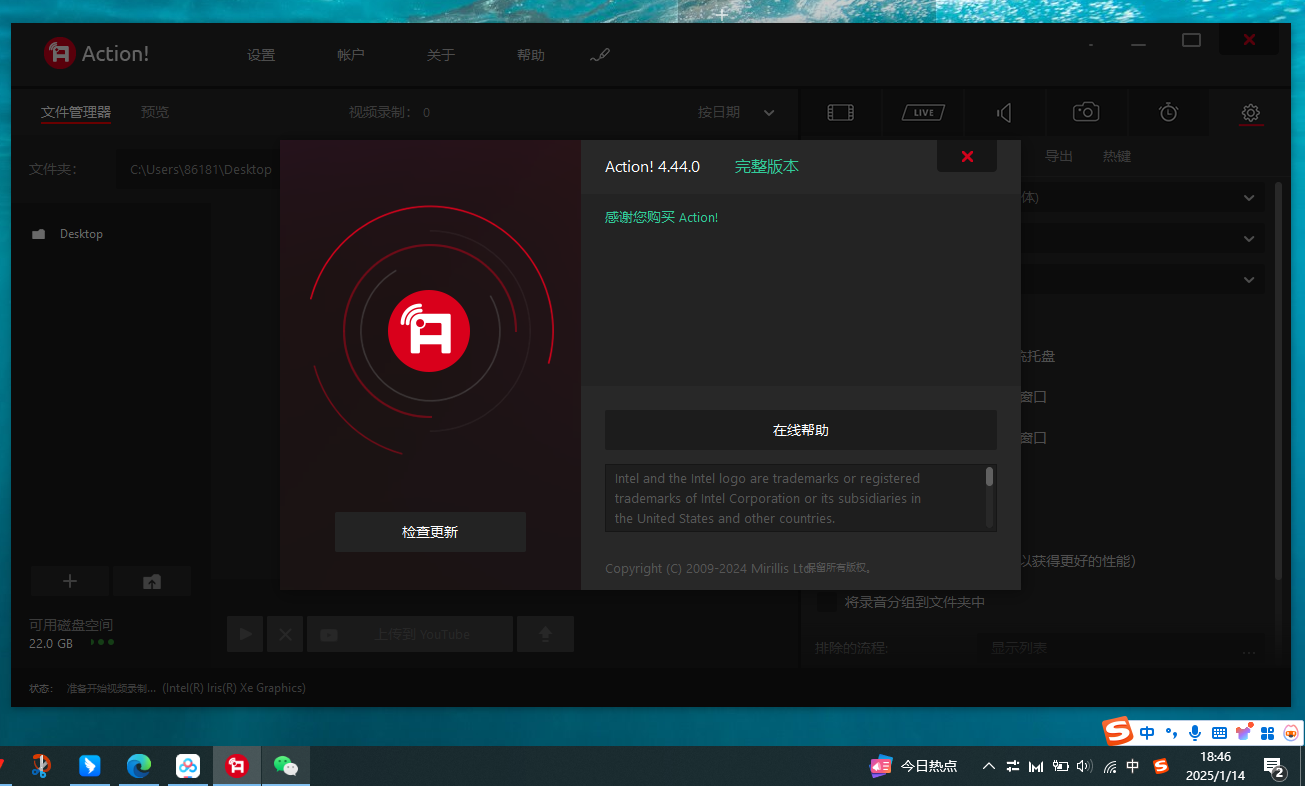This screenshot has height=786, width=1305.
Task: Open the screenshot camera tab
Action: pos(1086,112)
